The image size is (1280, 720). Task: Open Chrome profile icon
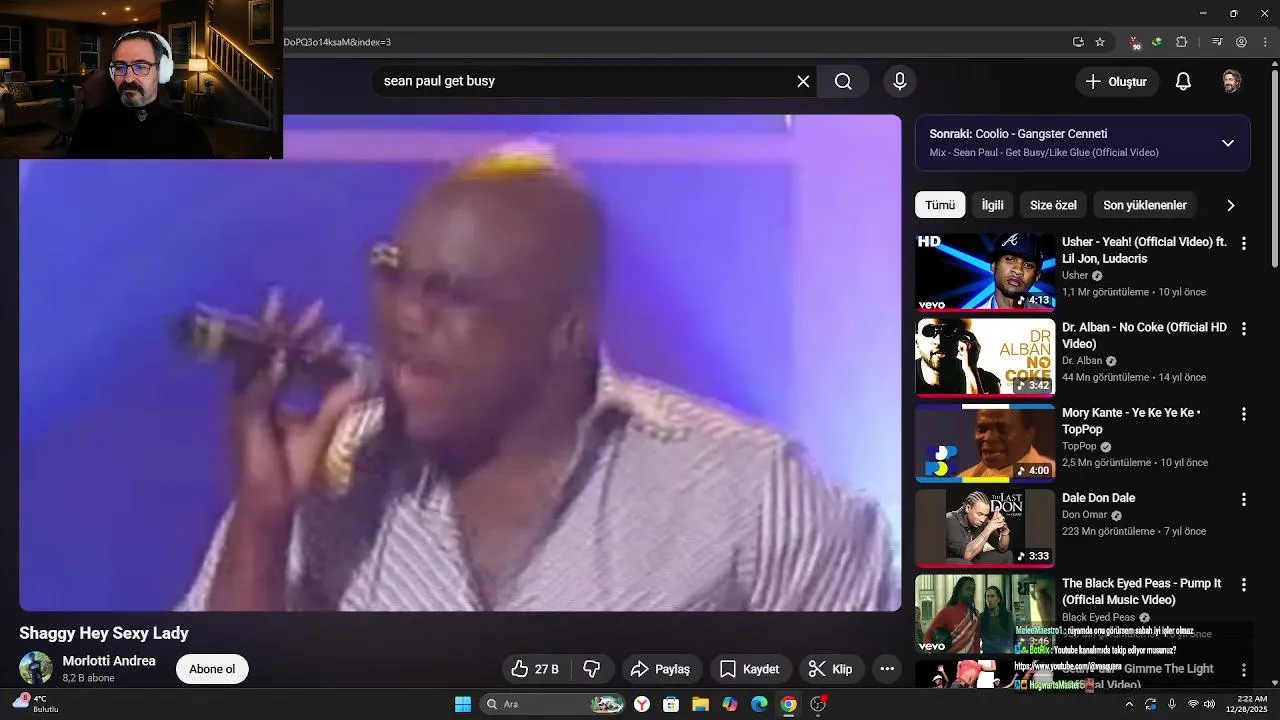[1242, 42]
